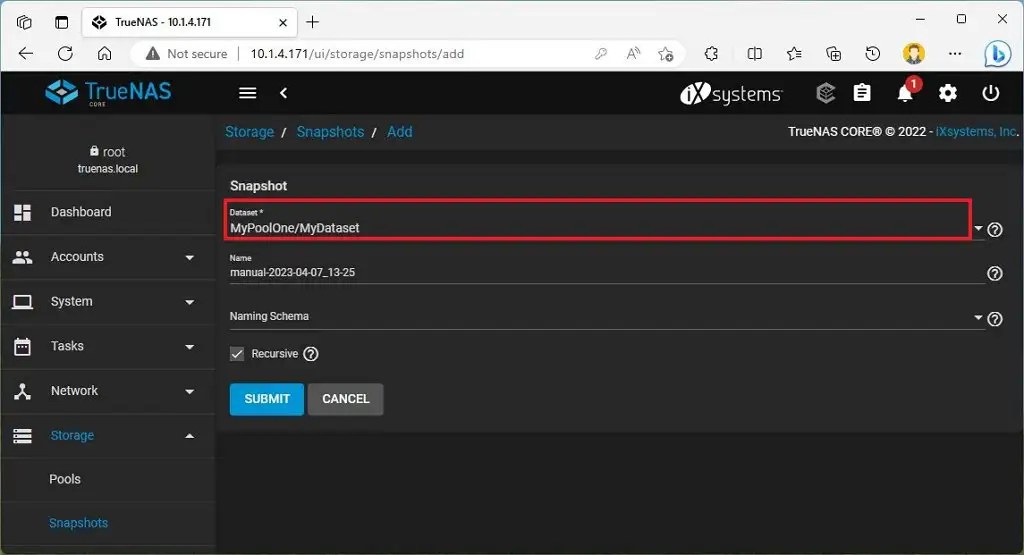Open the Dataset dropdown arrow
1024x555 pixels.
click(x=978, y=229)
